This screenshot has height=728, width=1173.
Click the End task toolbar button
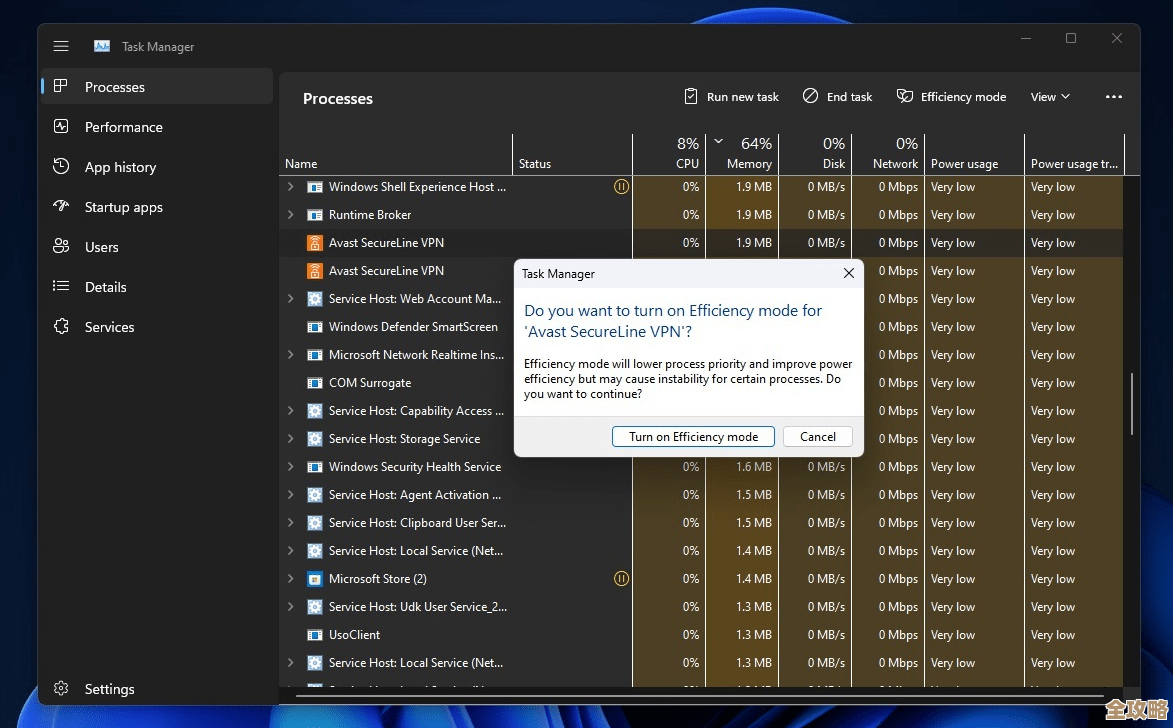click(838, 97)
